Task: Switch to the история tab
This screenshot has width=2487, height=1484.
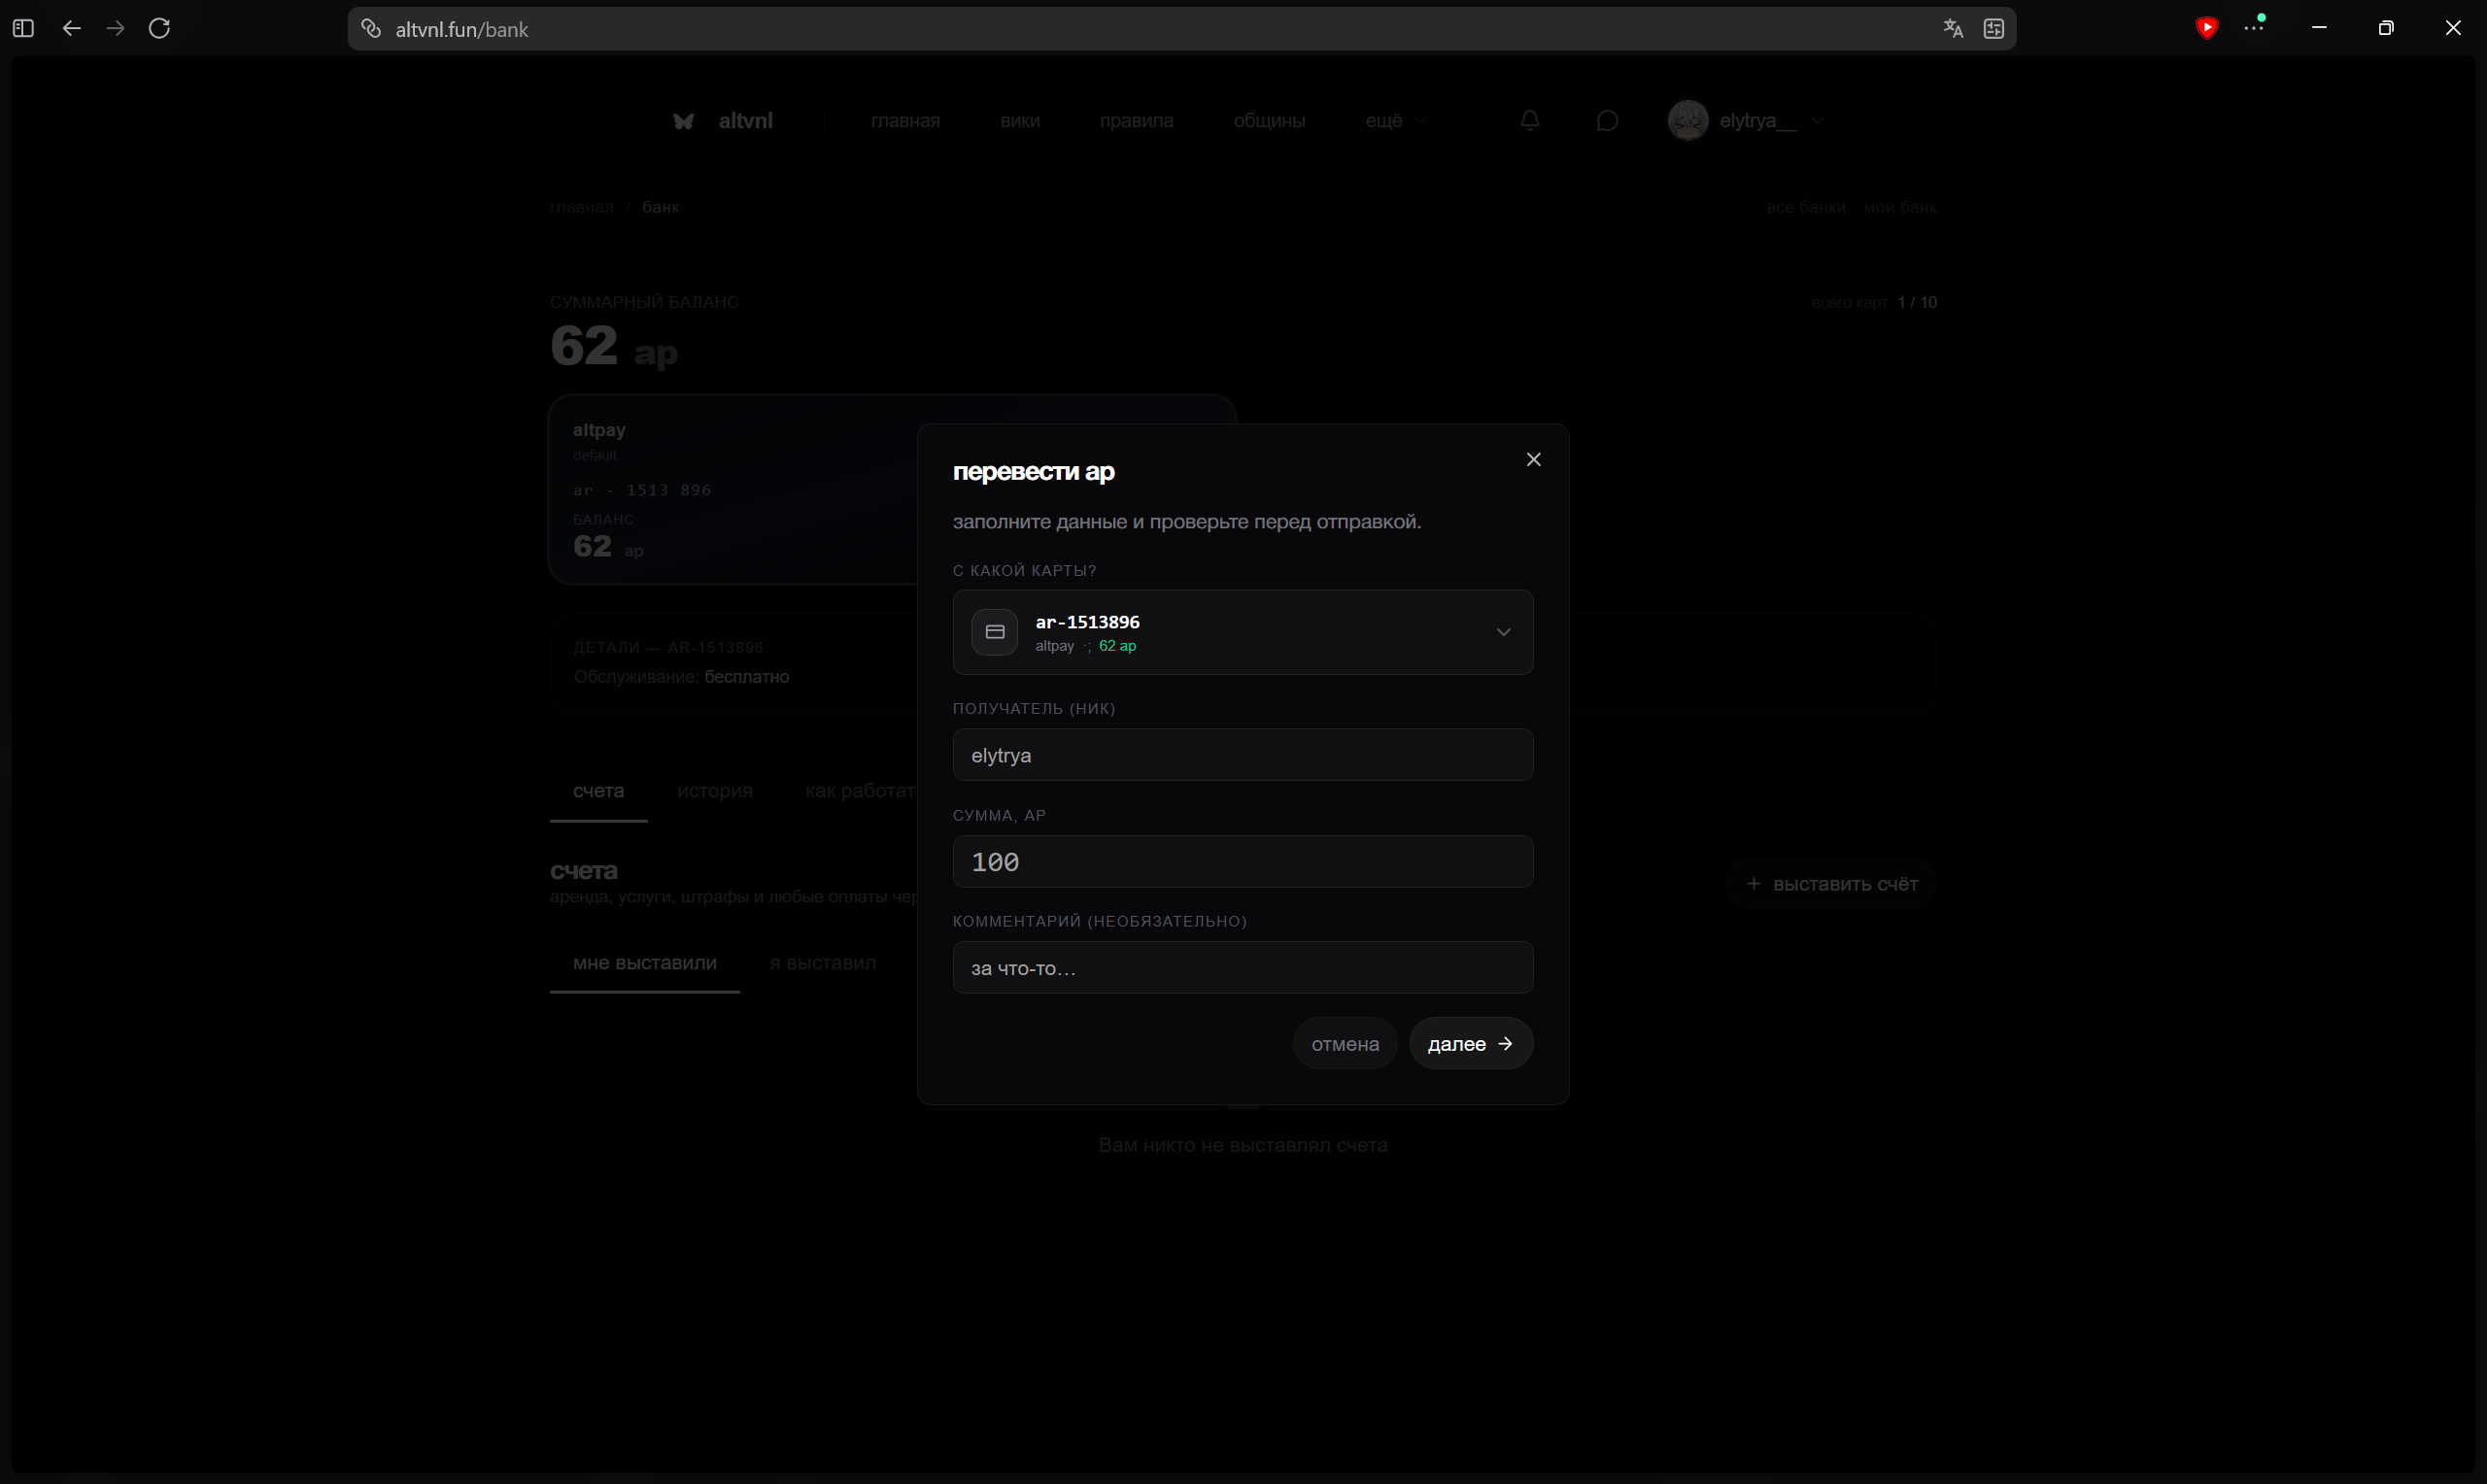Action: coord(714,791)
